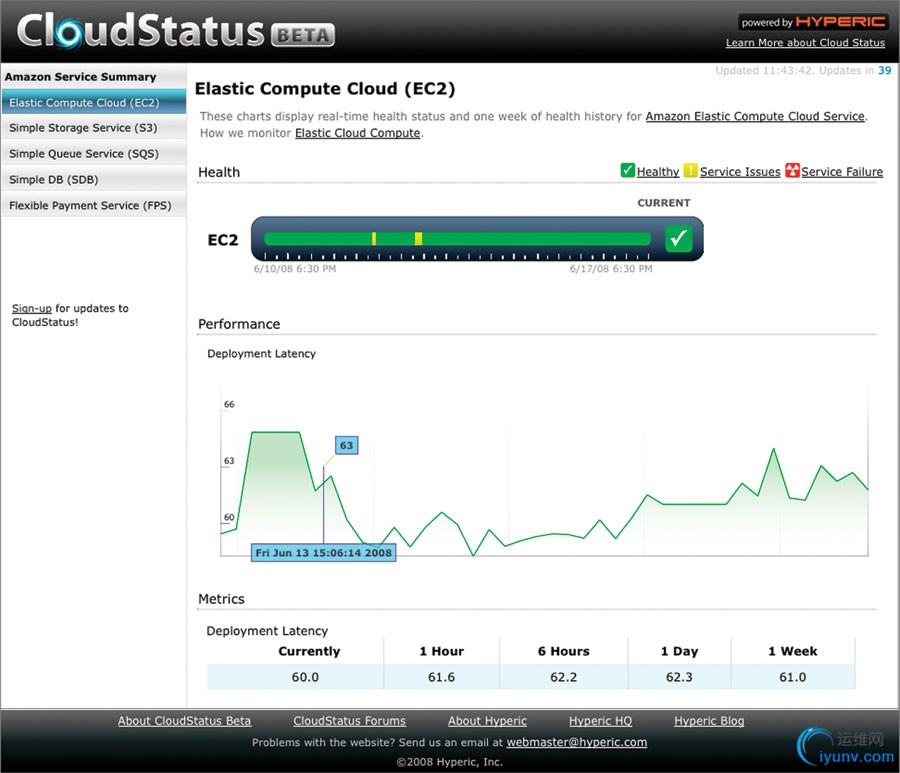Open About CloudStatus Beta footer link
Screen dimensions: 900x773
coord(184,721)
